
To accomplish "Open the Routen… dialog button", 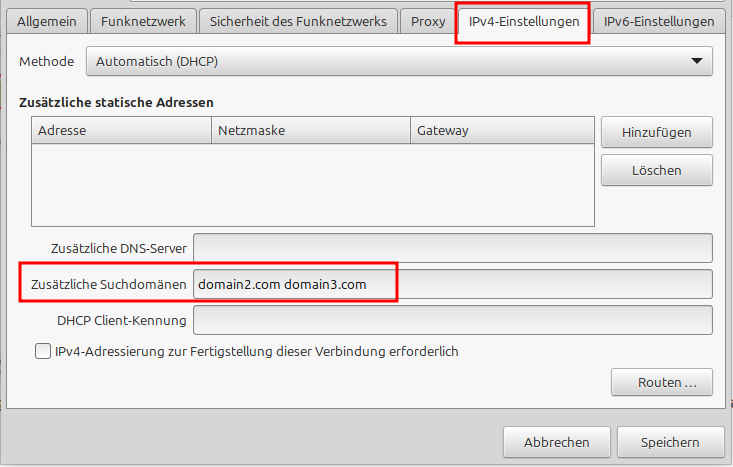I will point(660,383).
